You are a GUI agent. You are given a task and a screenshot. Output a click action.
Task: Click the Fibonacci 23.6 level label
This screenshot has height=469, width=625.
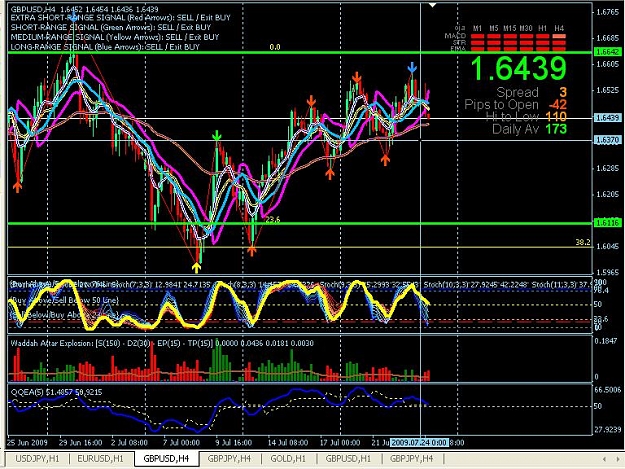[x=273, y=219]
